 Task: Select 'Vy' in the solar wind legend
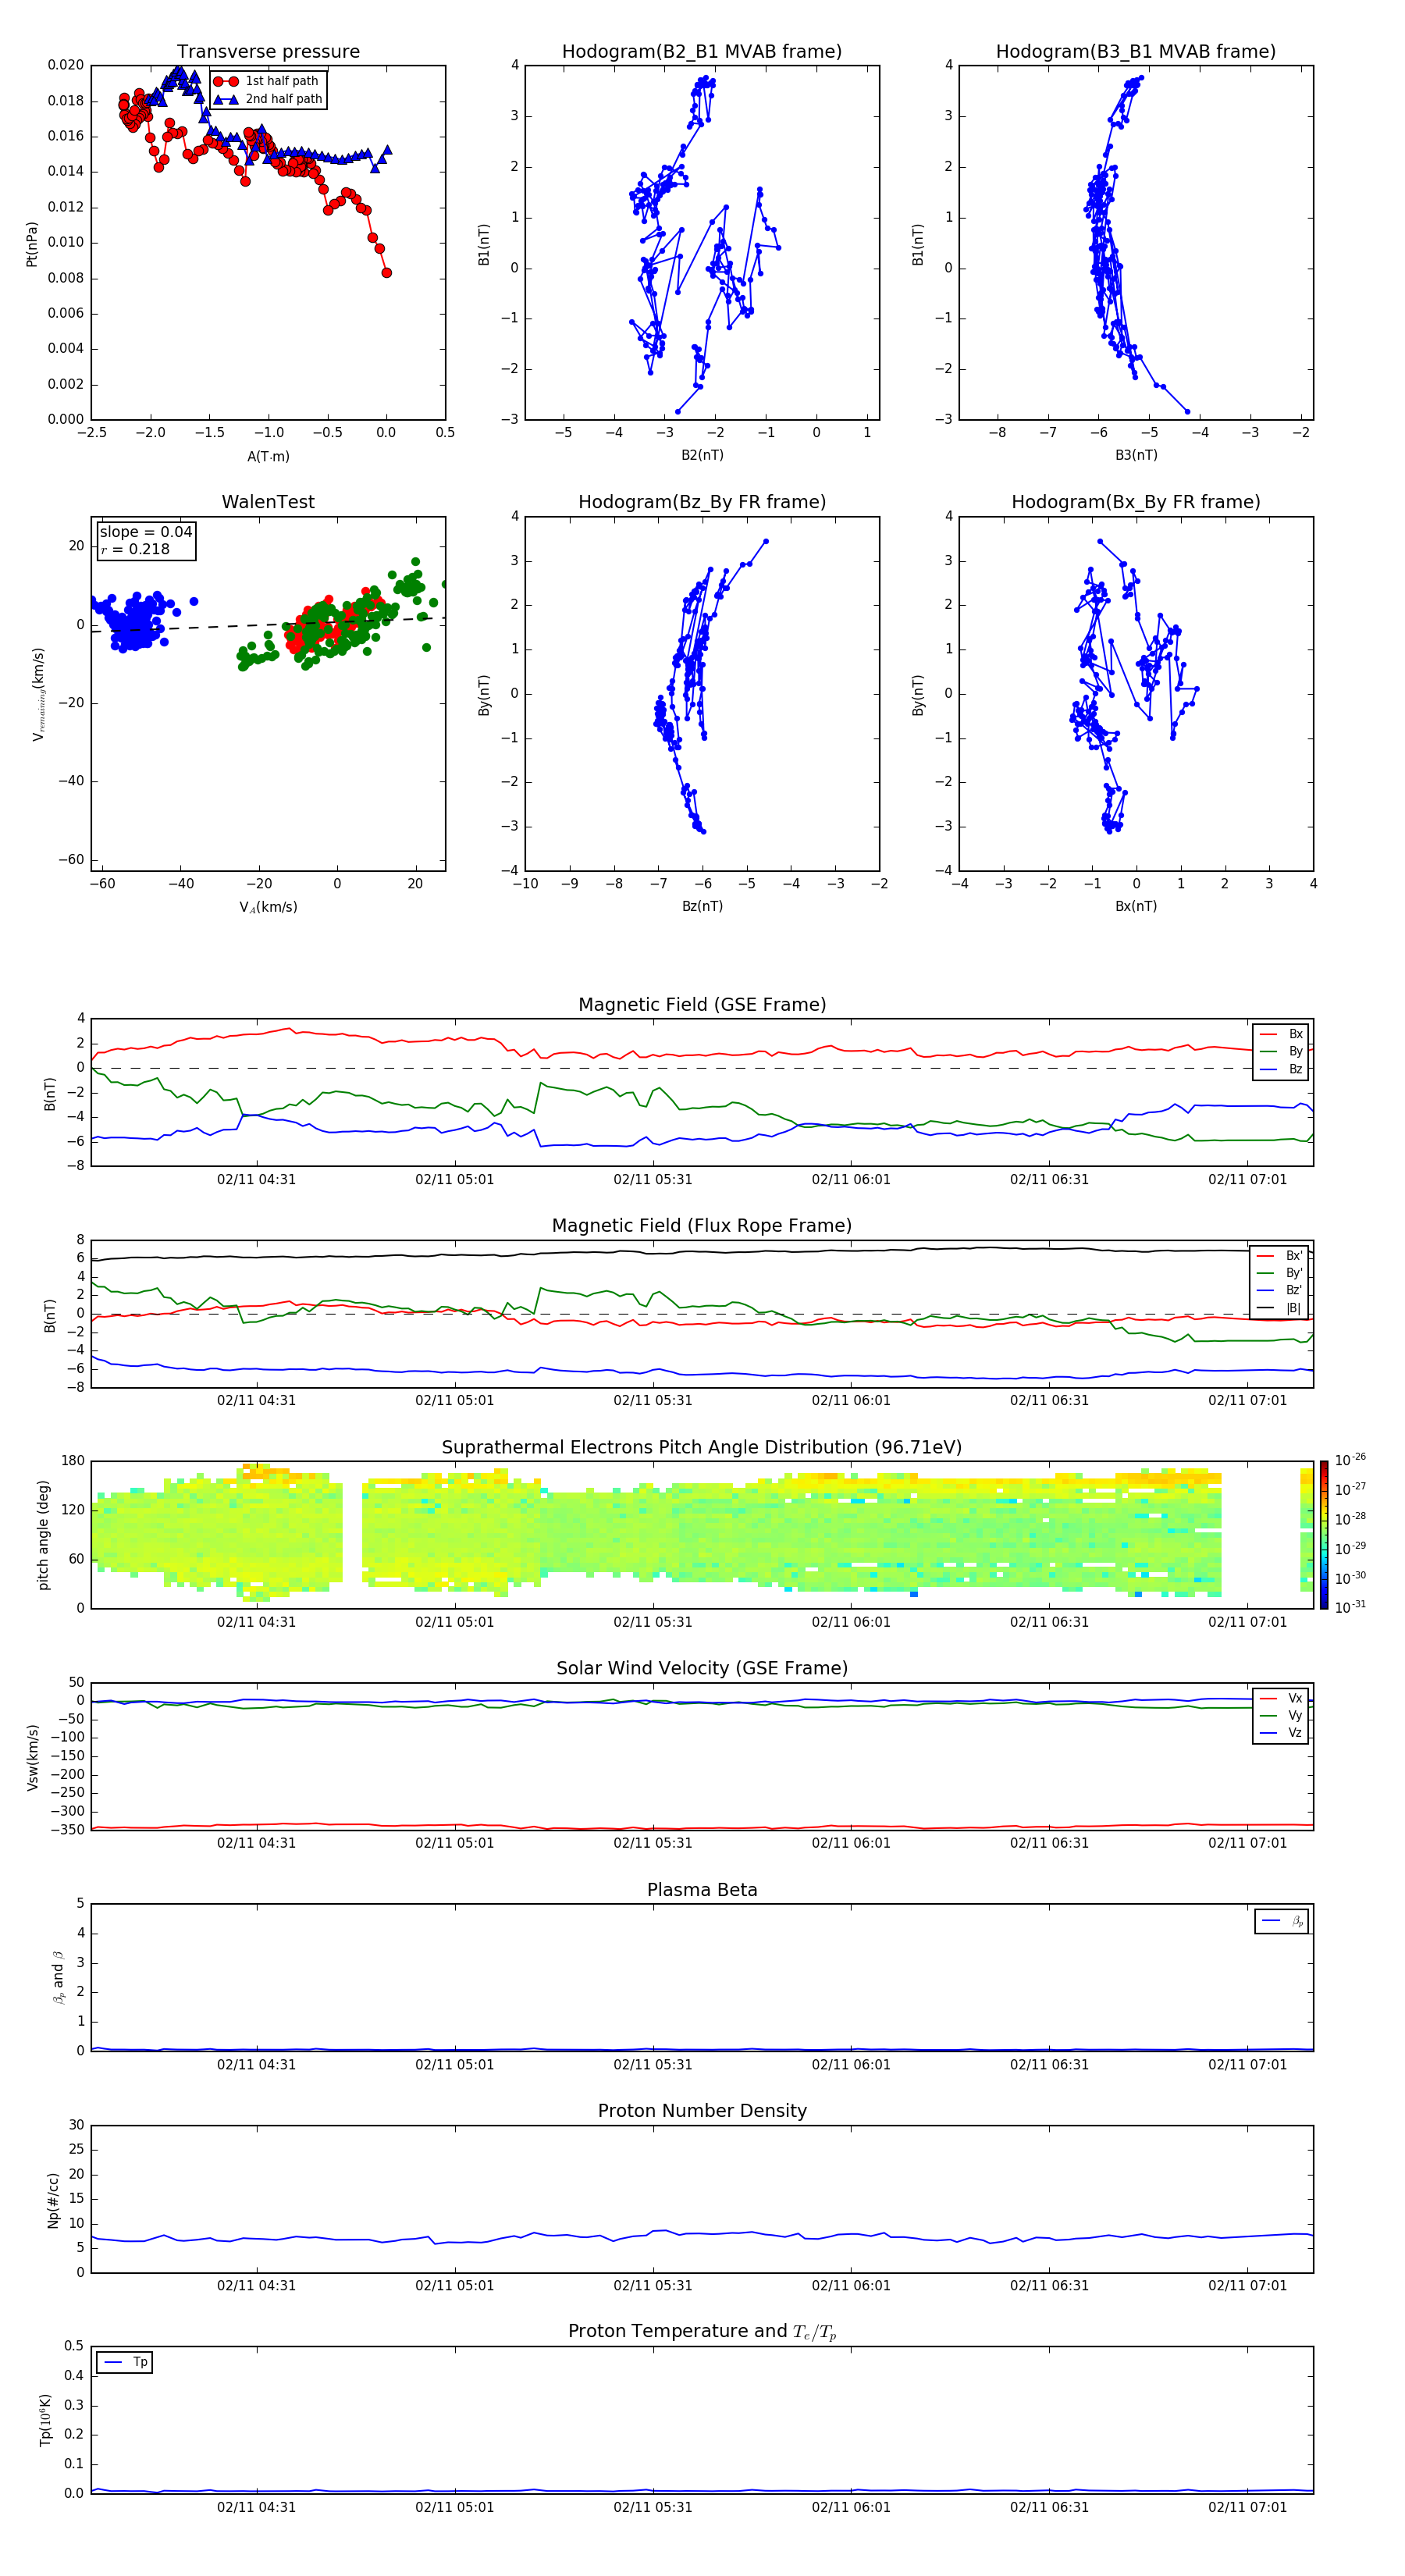tap(1282, 1715)
